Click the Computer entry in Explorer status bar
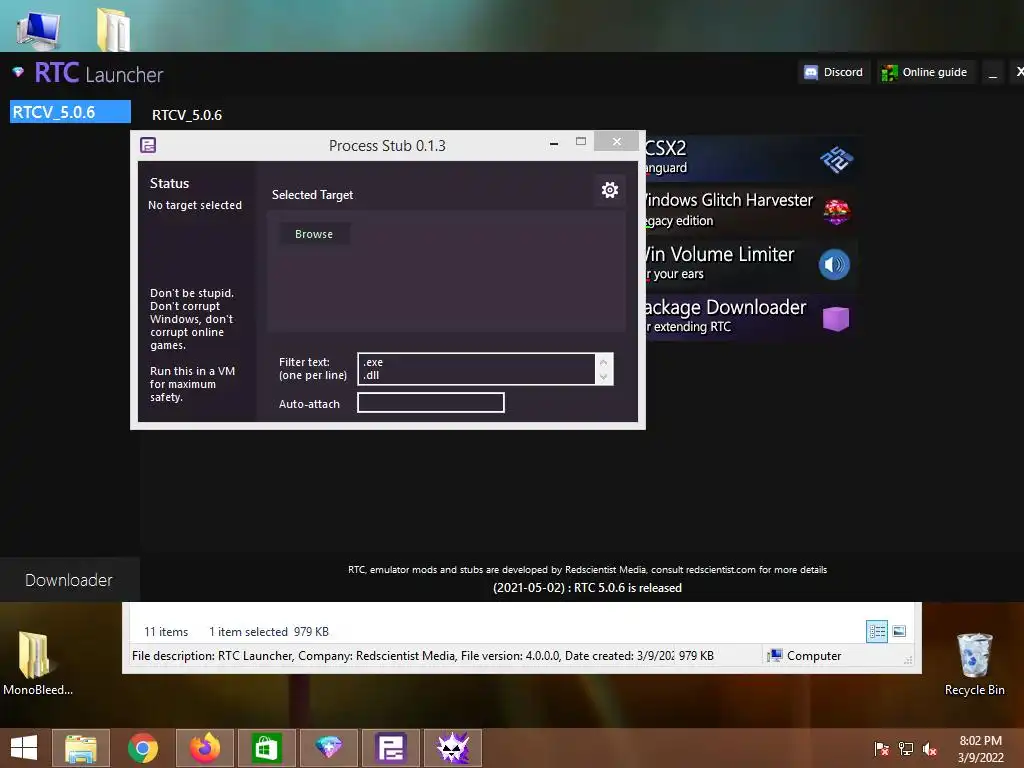 pos(805,656)
